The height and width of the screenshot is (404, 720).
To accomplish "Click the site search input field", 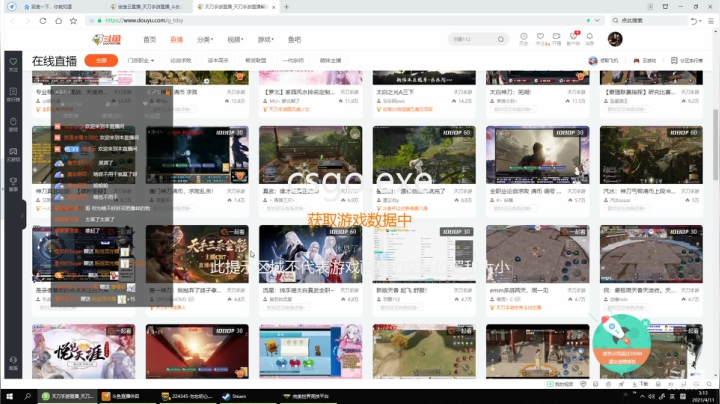I will point(473,39).
